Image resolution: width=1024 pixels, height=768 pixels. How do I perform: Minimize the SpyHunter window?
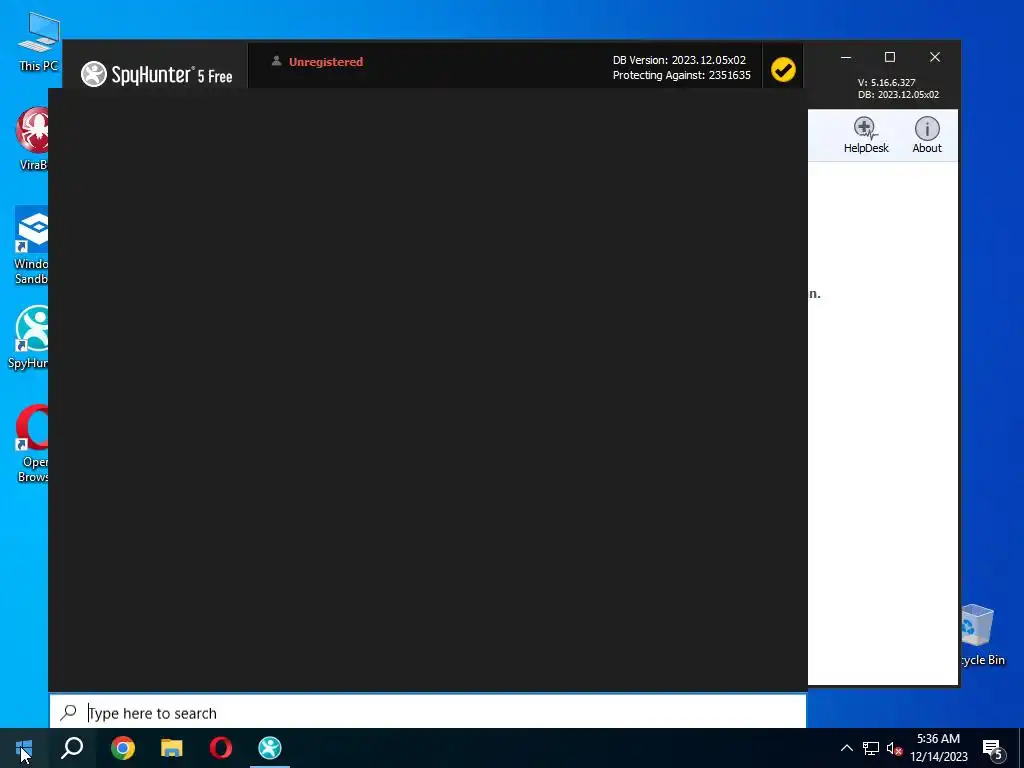click(846, 57)
